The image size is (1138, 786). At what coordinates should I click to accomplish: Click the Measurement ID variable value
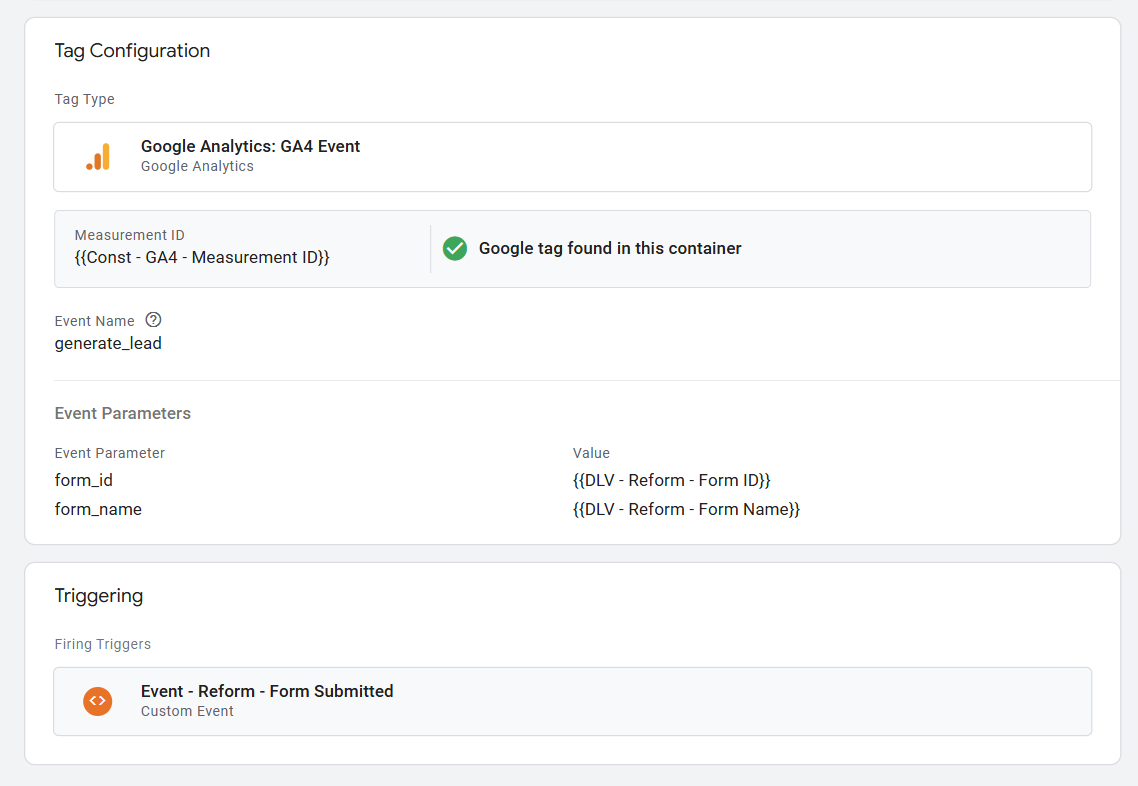[x=202, y=258]
